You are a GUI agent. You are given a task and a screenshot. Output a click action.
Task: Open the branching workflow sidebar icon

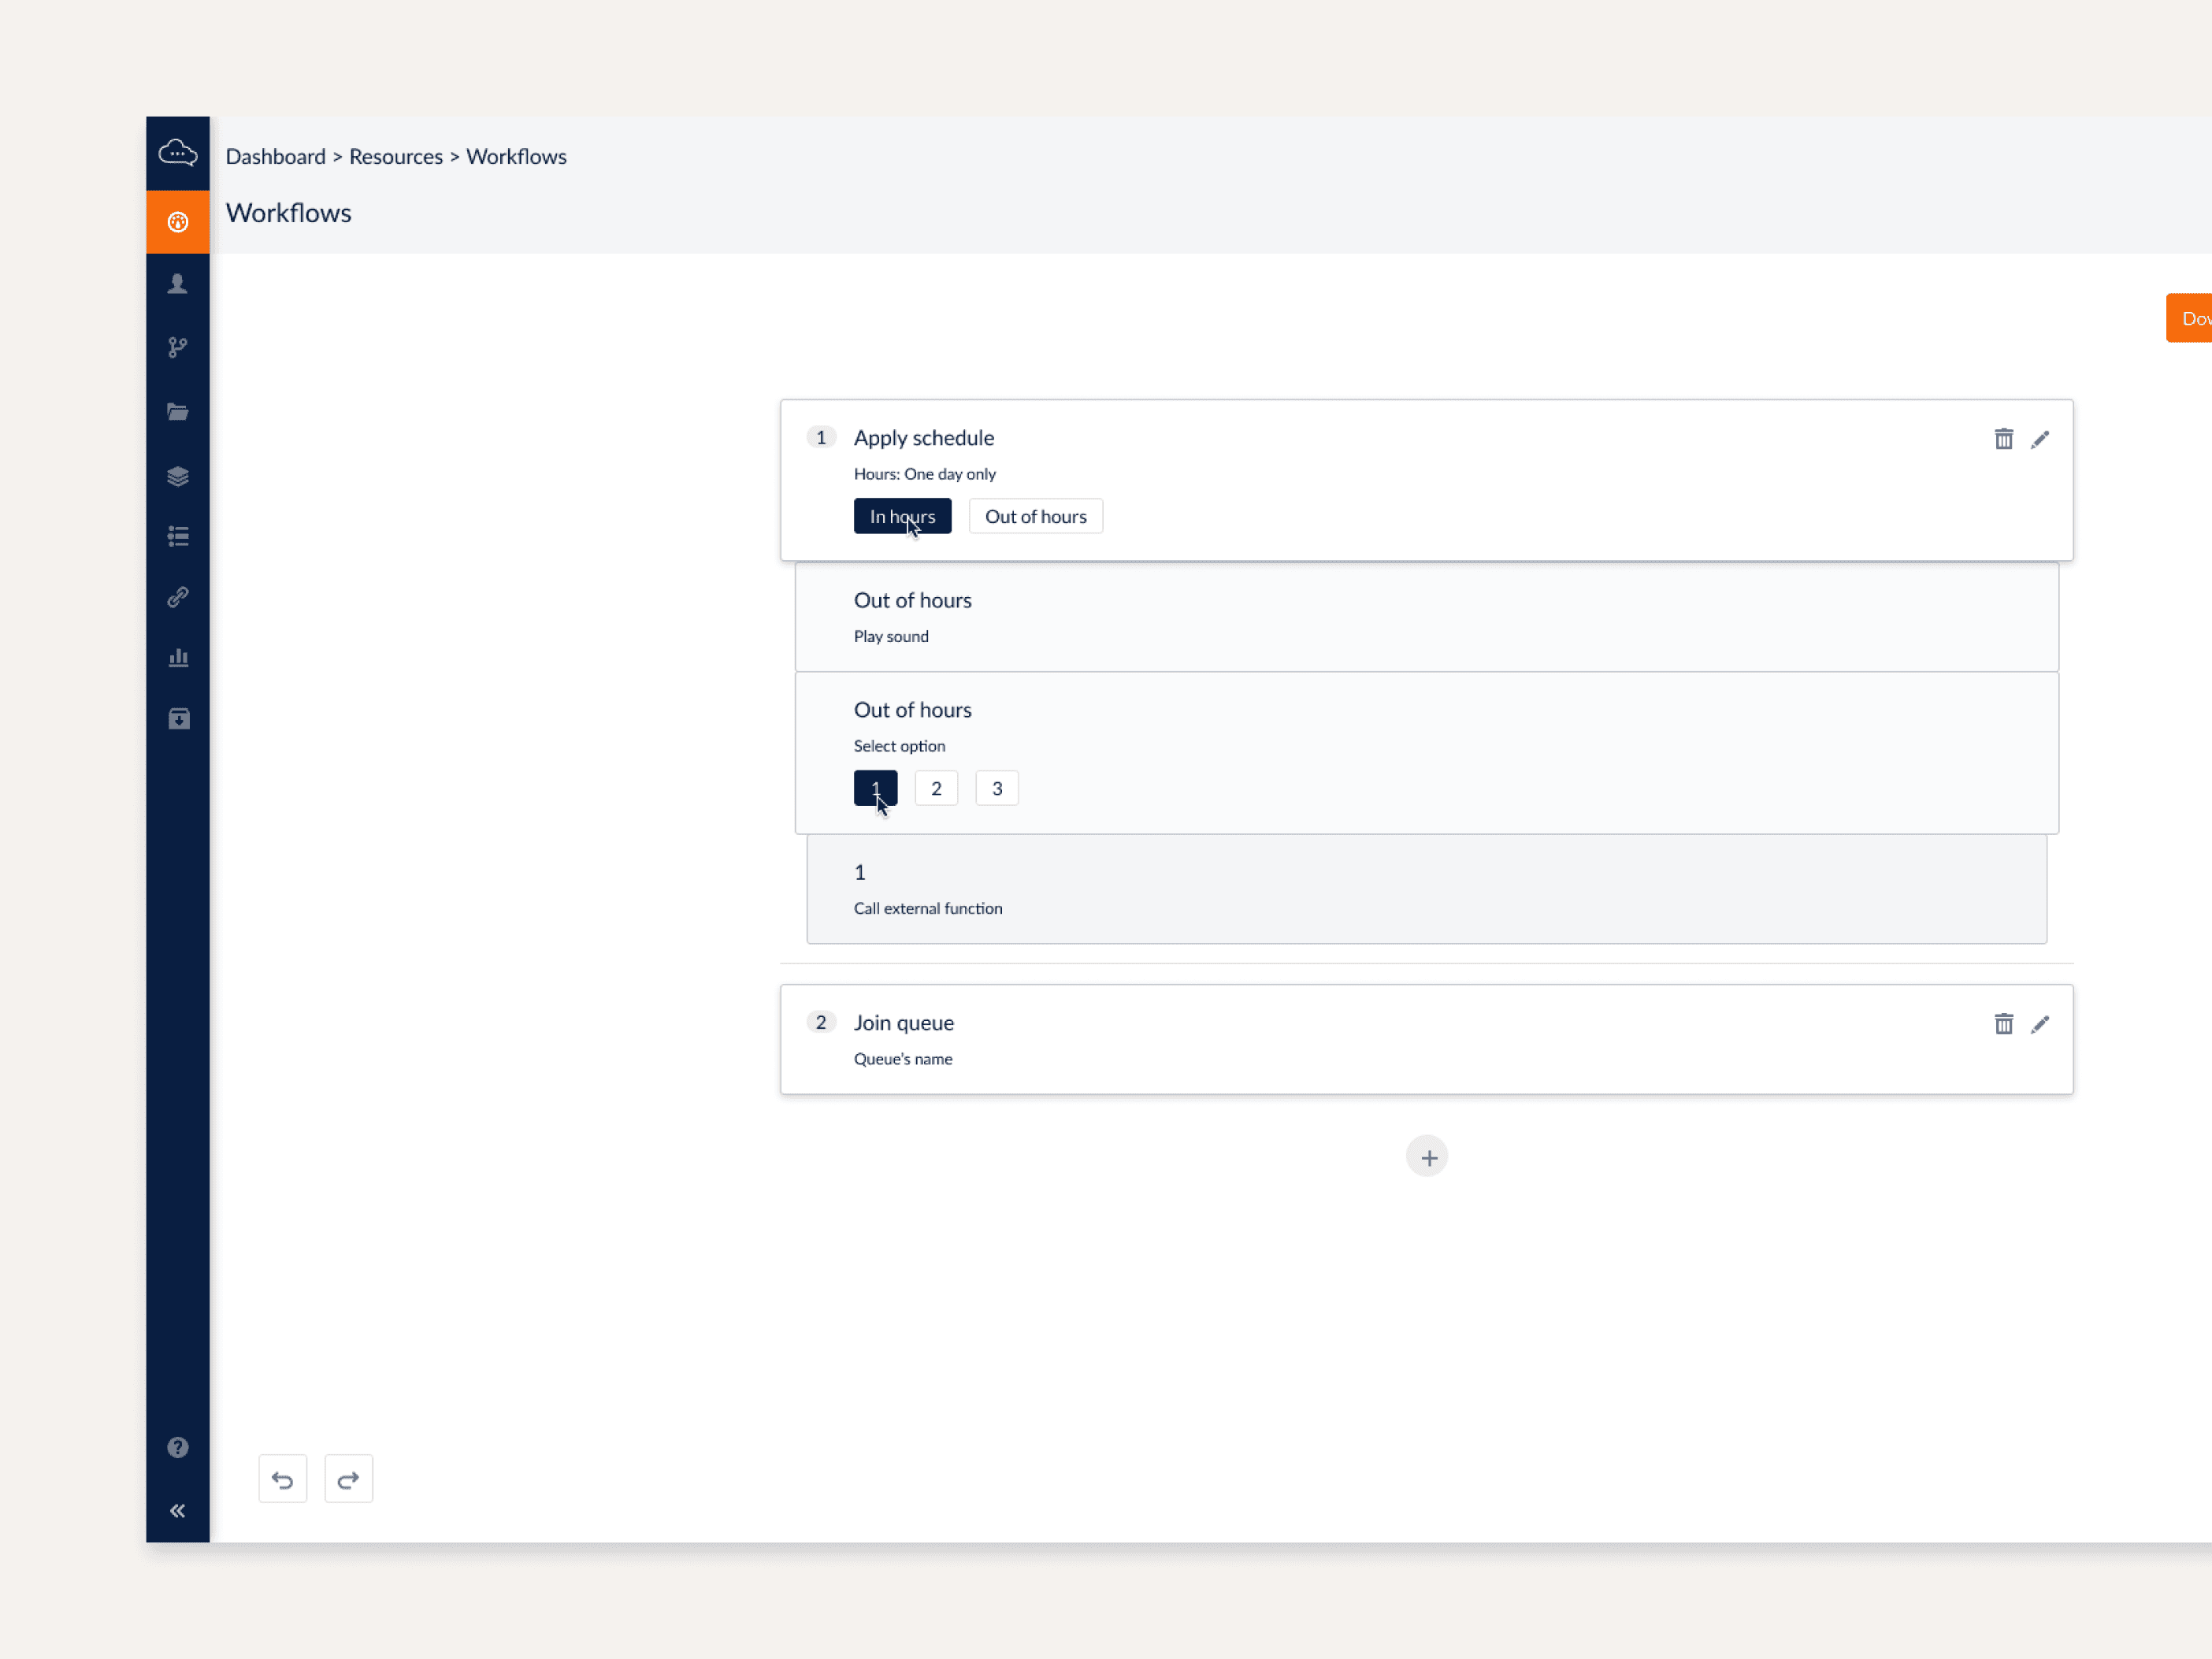tap(178, 347)
